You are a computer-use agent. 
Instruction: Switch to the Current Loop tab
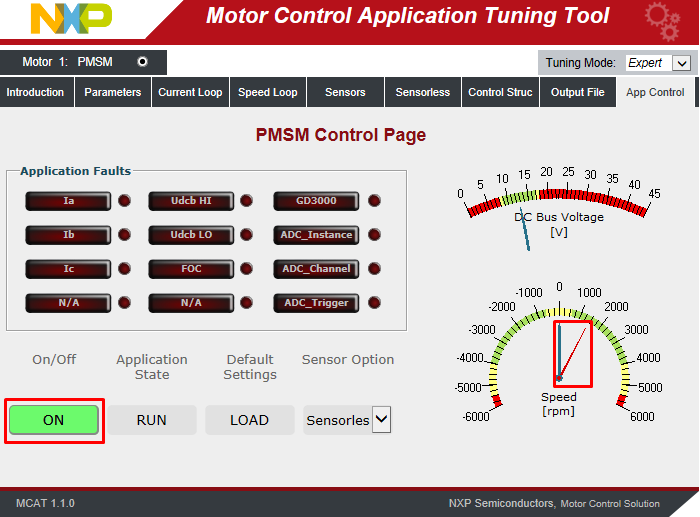pos(190,92)
